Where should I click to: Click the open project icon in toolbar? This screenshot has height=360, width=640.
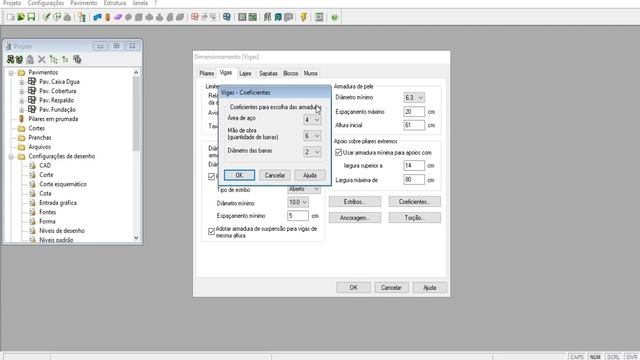[21, 17]
